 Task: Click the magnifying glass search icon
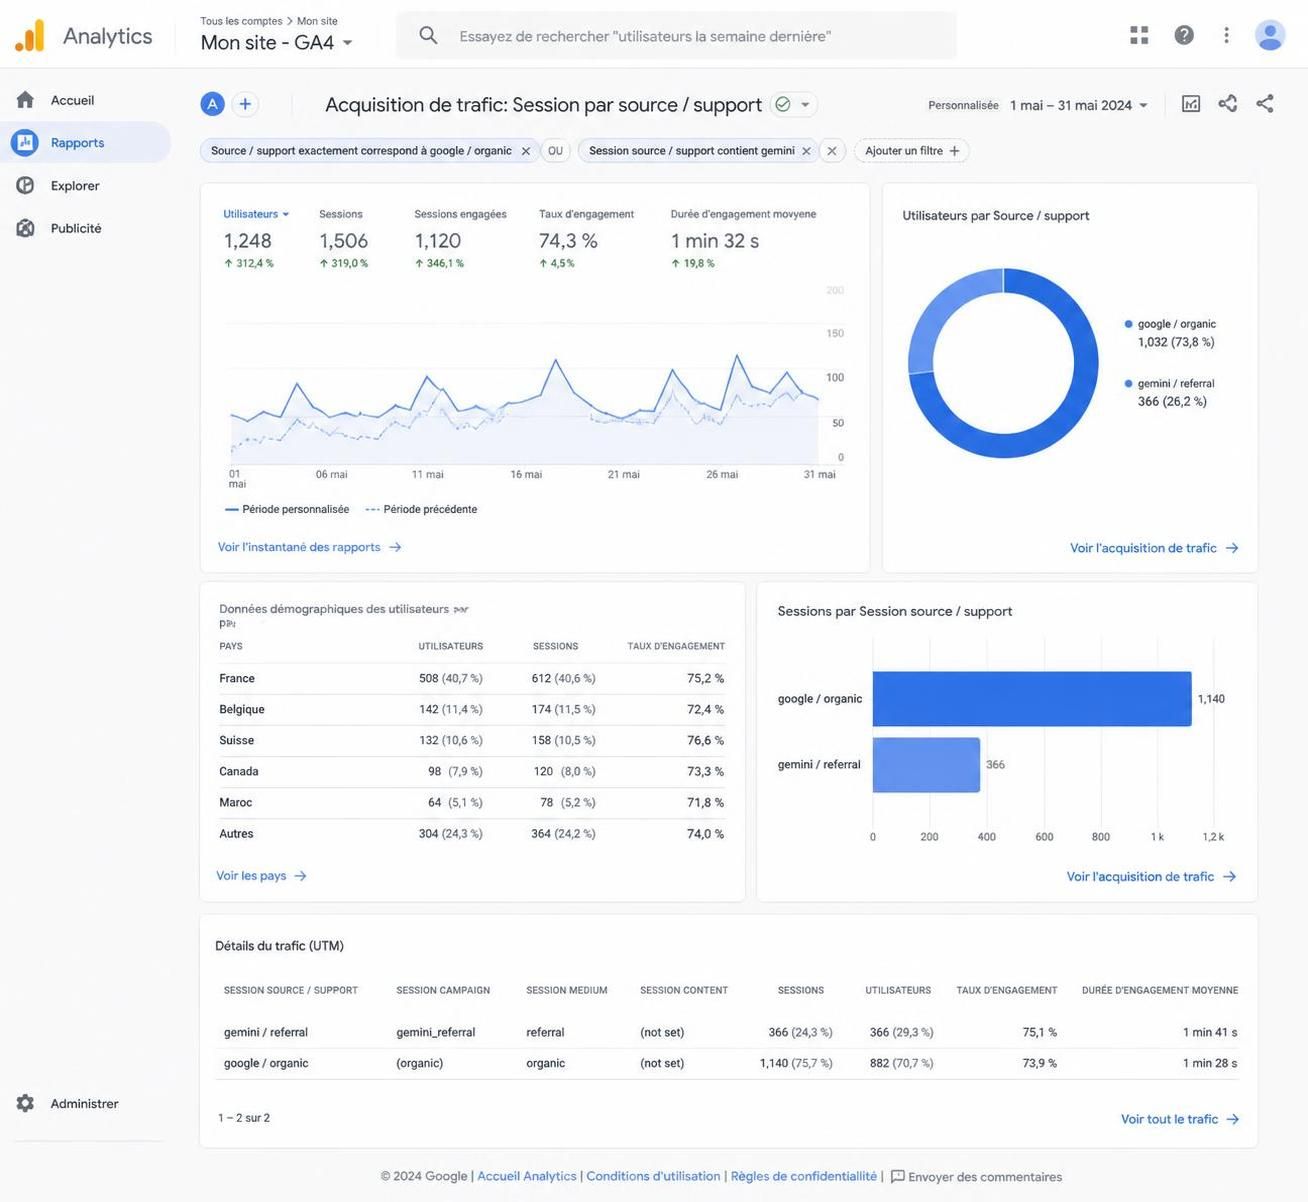click(x=428, y=36)
